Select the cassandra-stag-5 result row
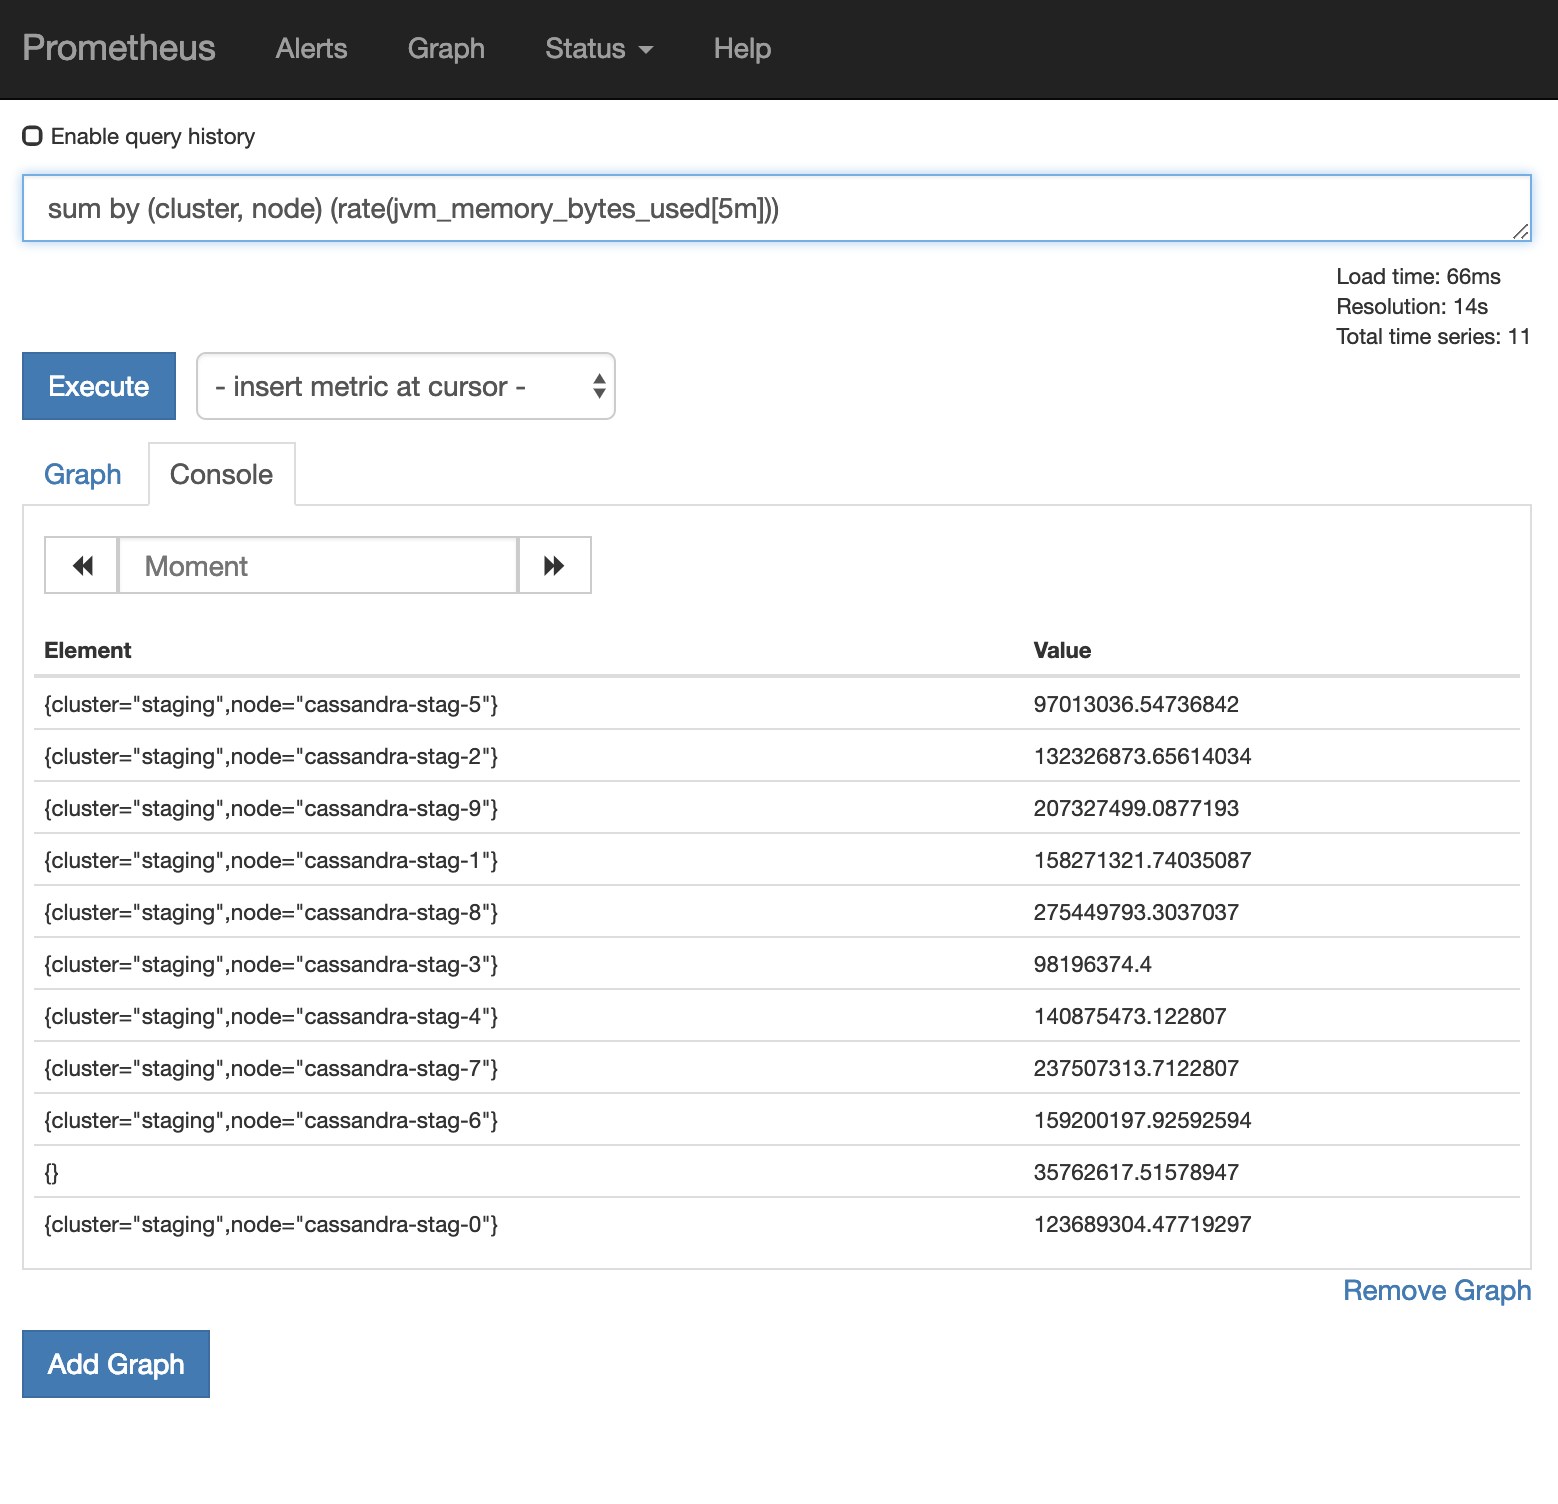The width and height of the screenshot is (1558, 1504). [271, 704]
